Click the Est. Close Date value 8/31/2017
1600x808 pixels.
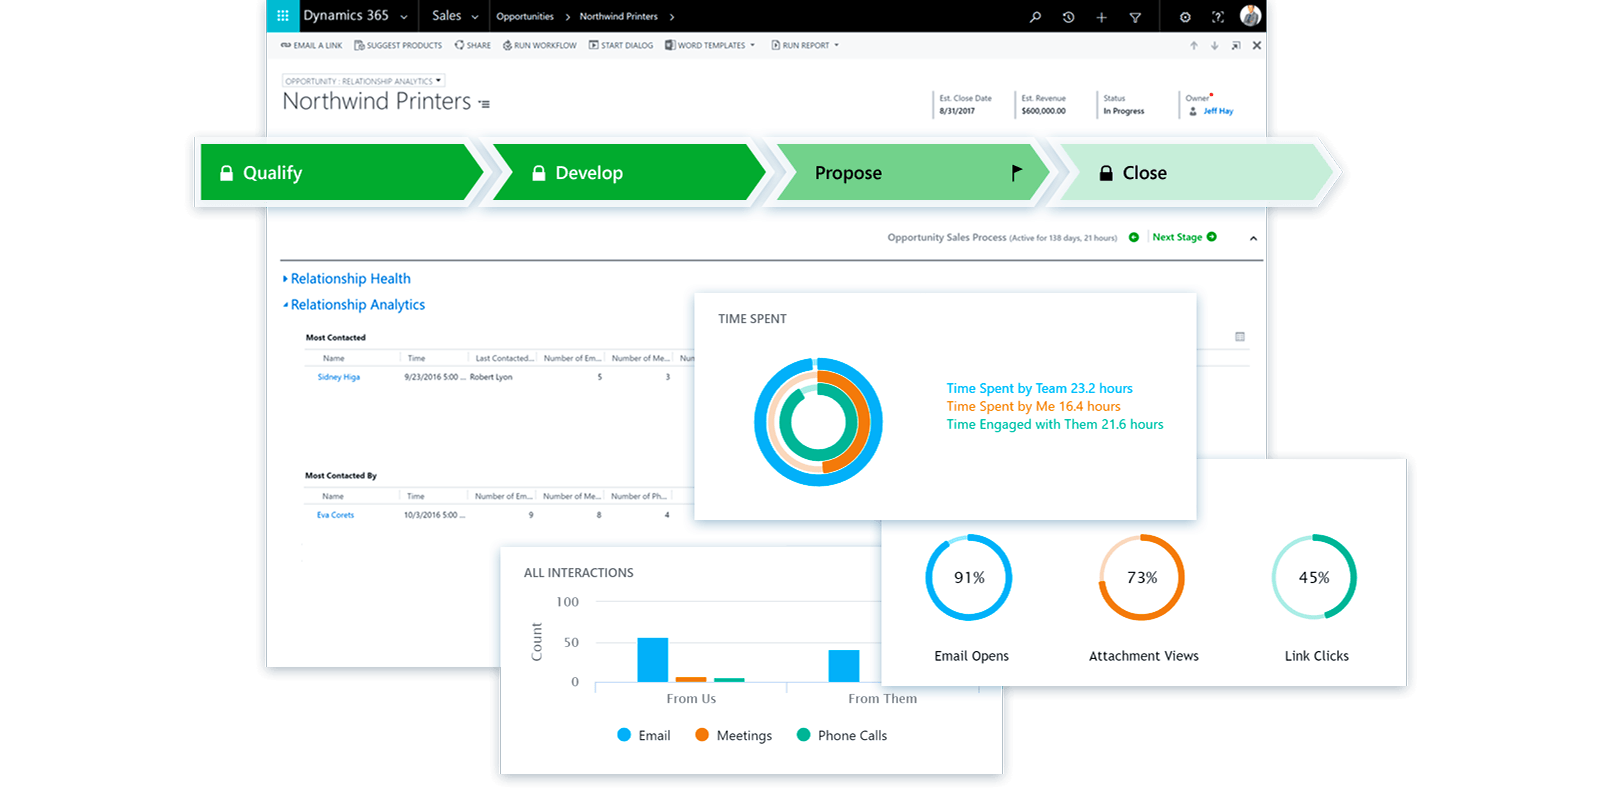[957, 111]
